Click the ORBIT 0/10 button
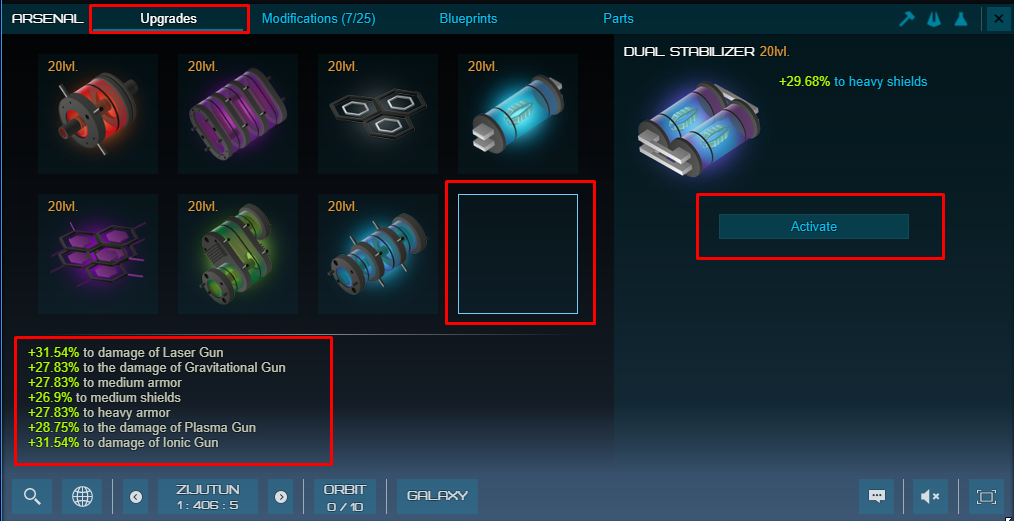1014x521 pixels. click(345, 496)
